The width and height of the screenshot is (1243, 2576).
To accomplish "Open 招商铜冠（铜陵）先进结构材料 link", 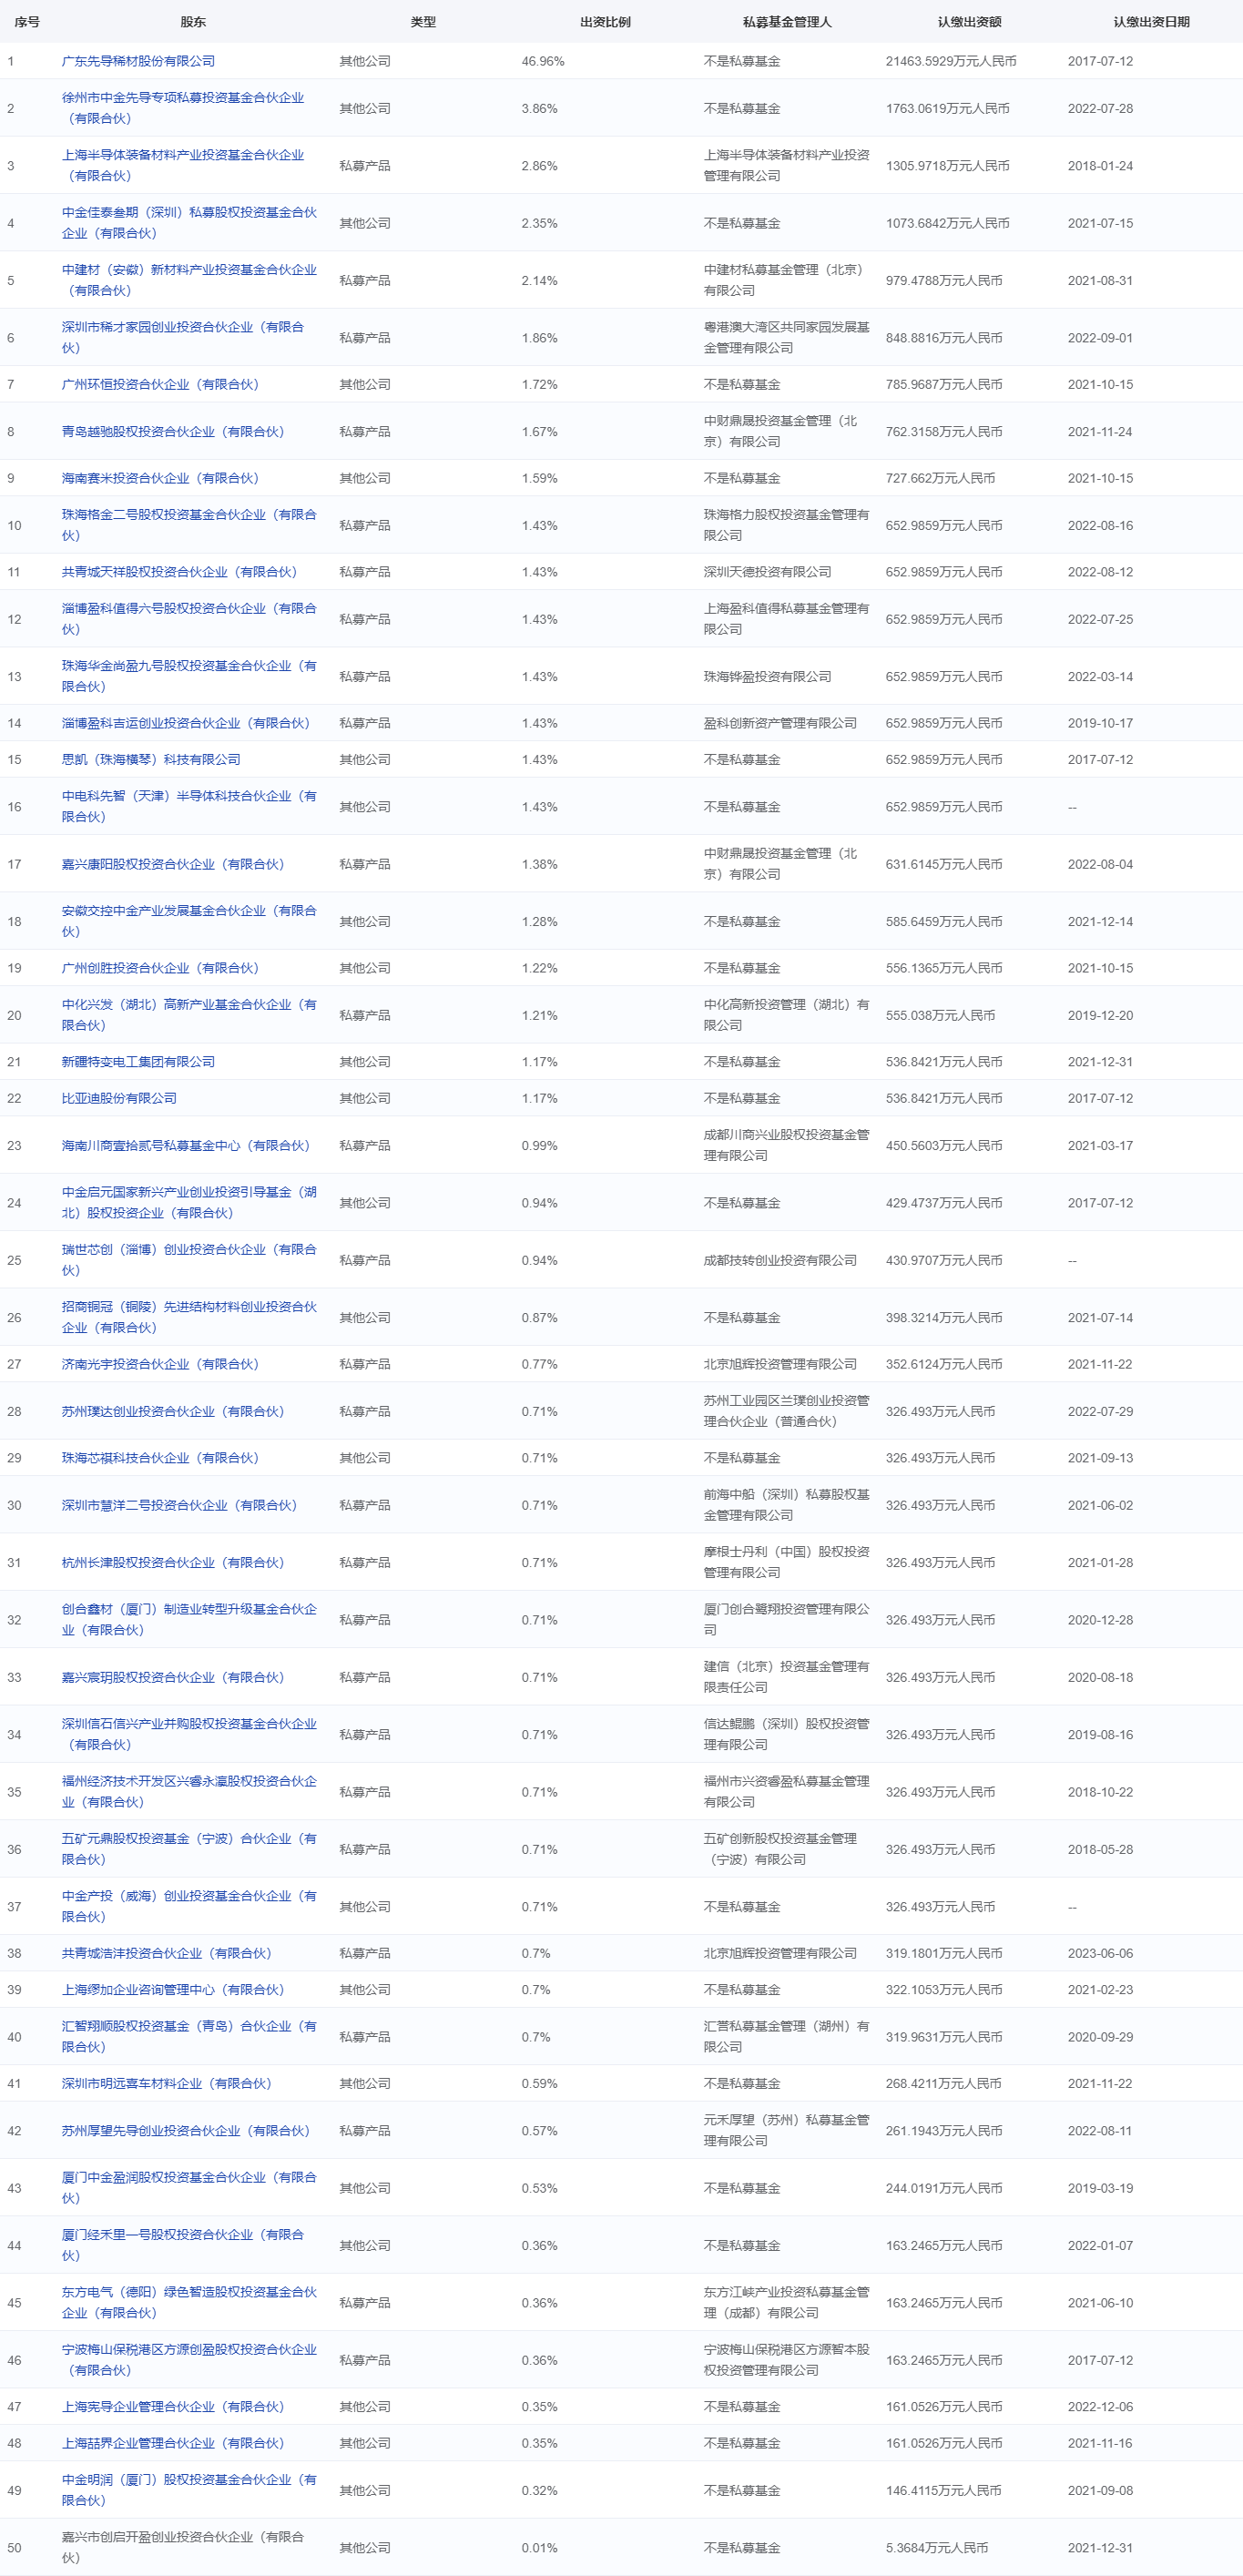I will (x=189, y=1318).
